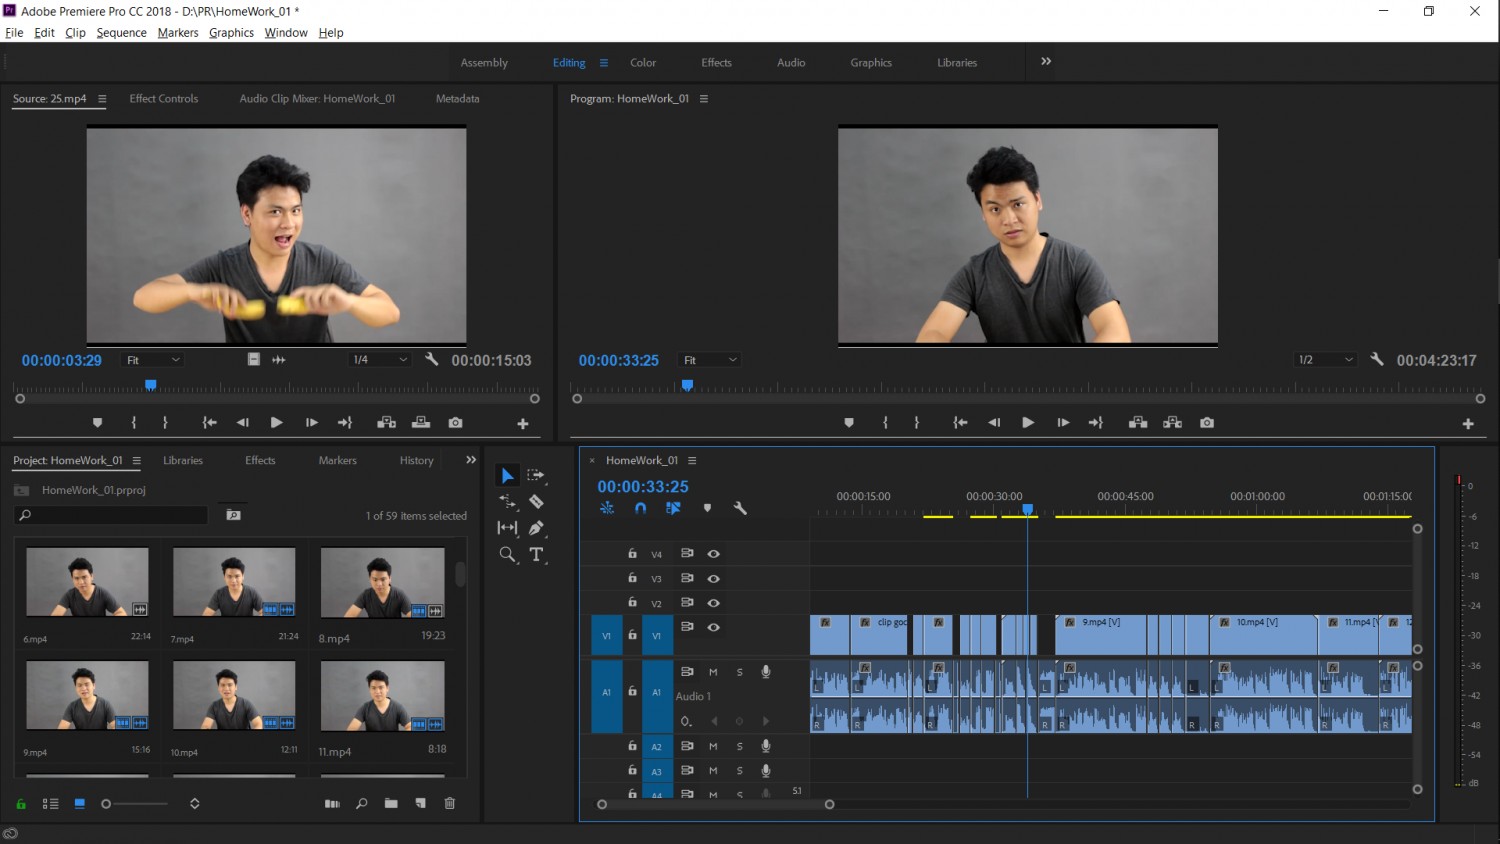Screen dimensions: 1500x844
Task: Open the Markers menu in menu bar
Action: 178,33
